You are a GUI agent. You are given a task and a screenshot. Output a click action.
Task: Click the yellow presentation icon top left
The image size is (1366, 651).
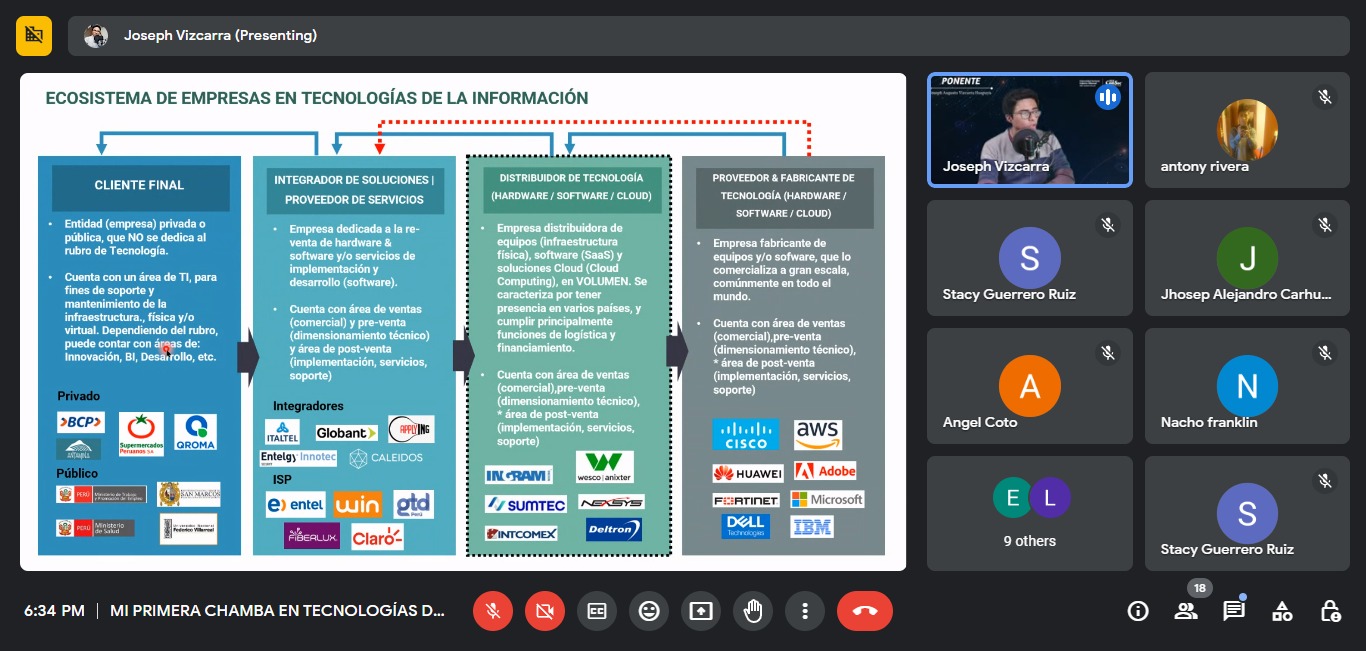pos(34,35)
